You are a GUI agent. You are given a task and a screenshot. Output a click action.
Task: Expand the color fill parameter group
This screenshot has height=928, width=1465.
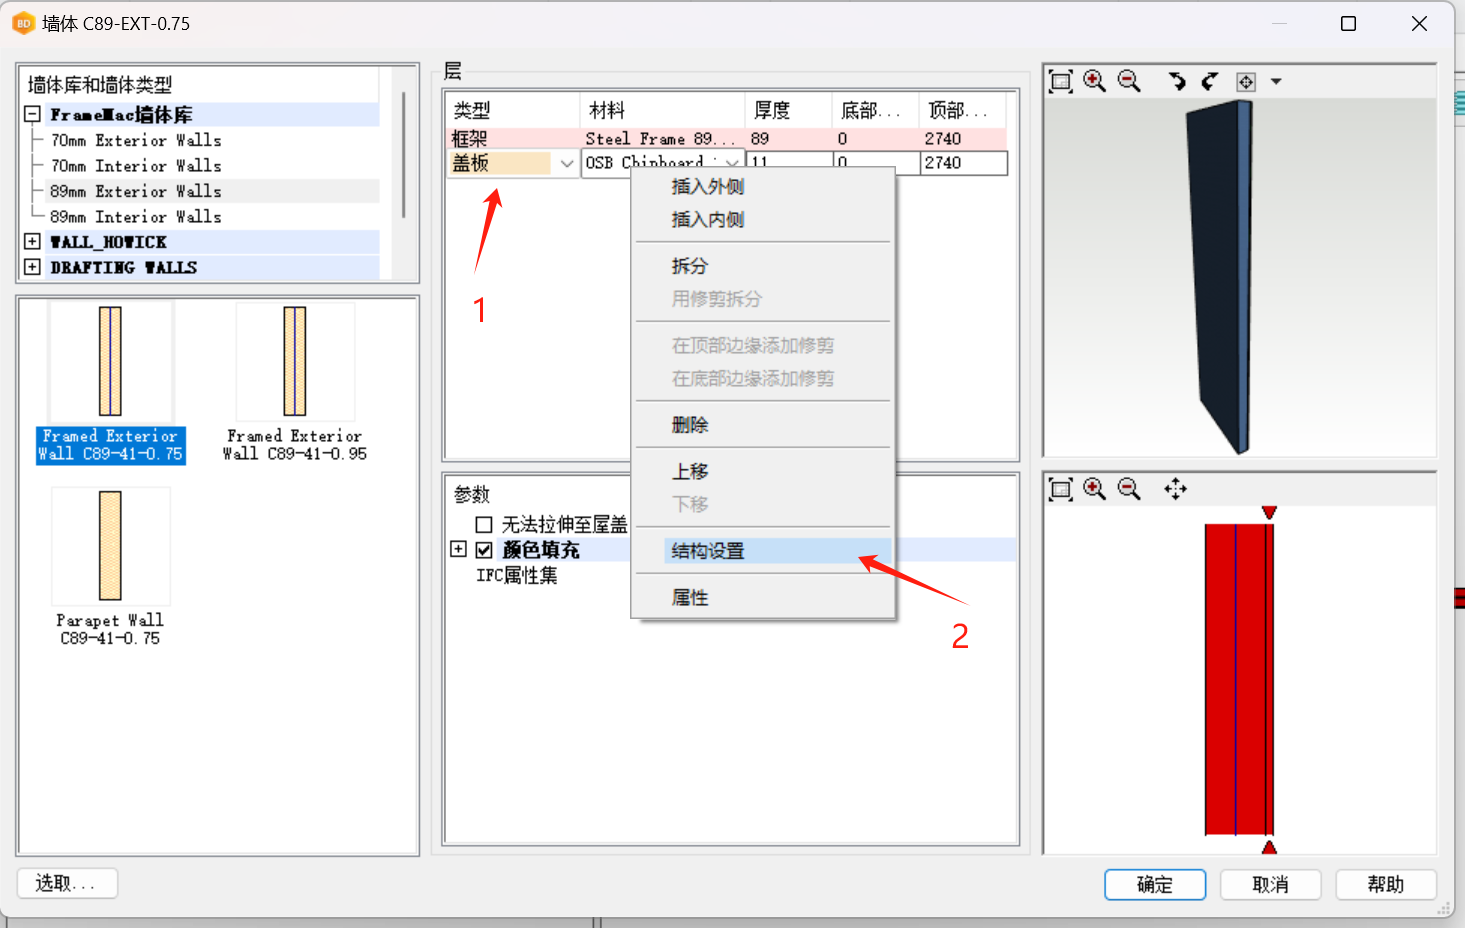pyautogui.click(x=458, y=549)
